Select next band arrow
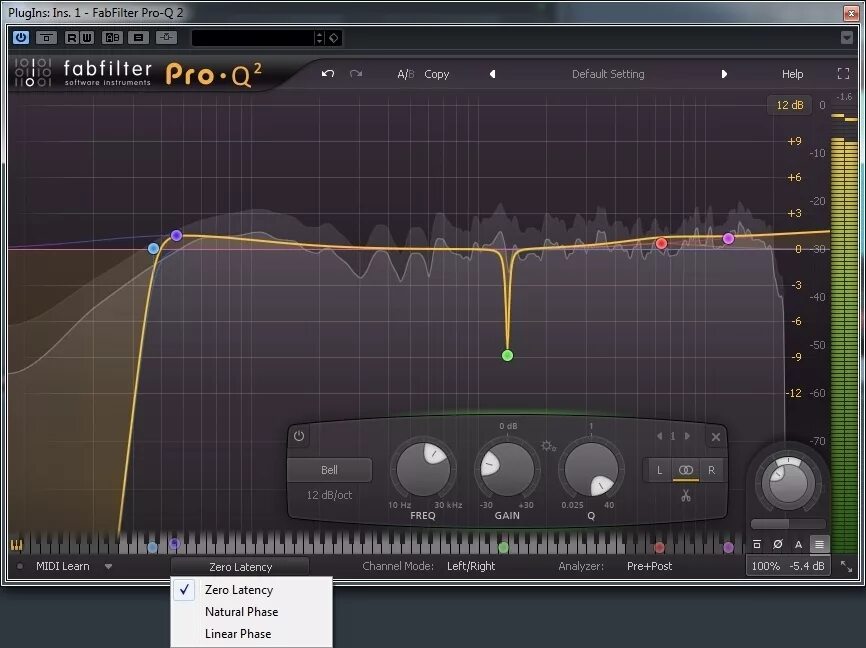The width and height of the screenshot is (866, 648). coord(687,436)
